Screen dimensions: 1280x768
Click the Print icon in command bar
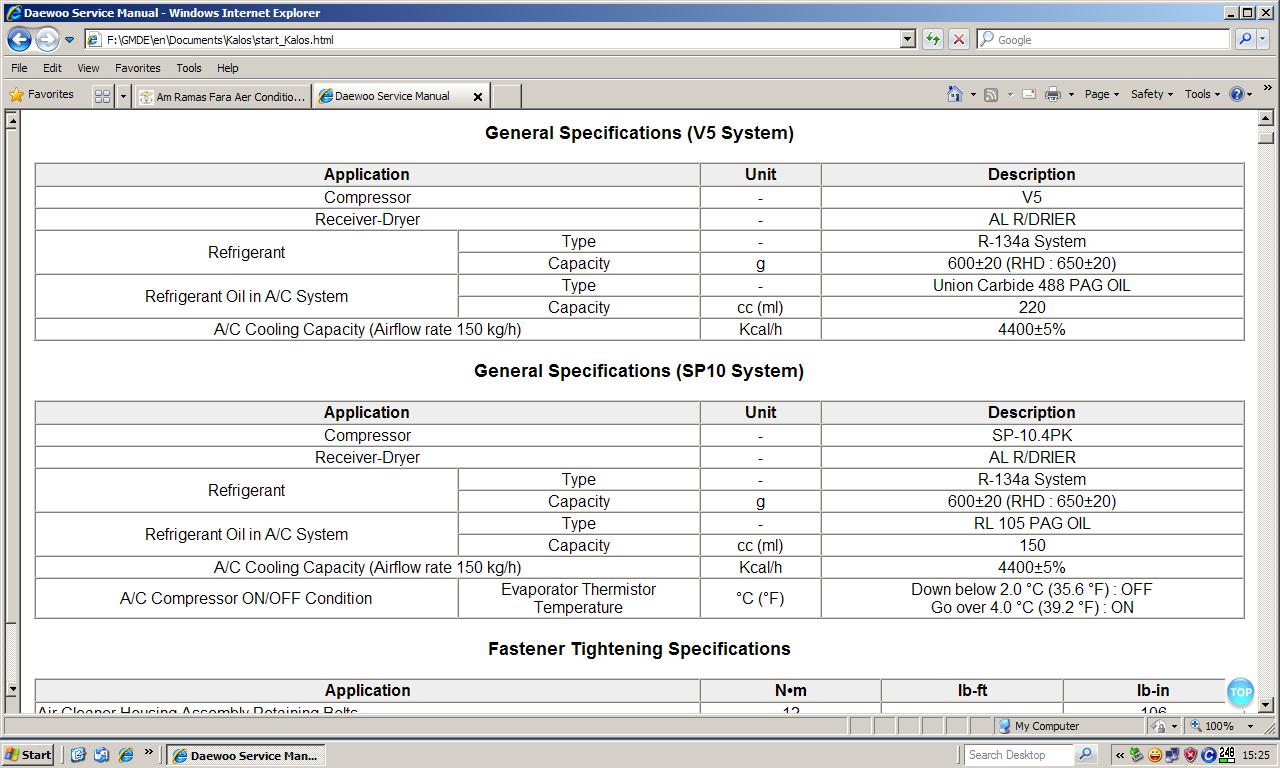point(1053,94)
